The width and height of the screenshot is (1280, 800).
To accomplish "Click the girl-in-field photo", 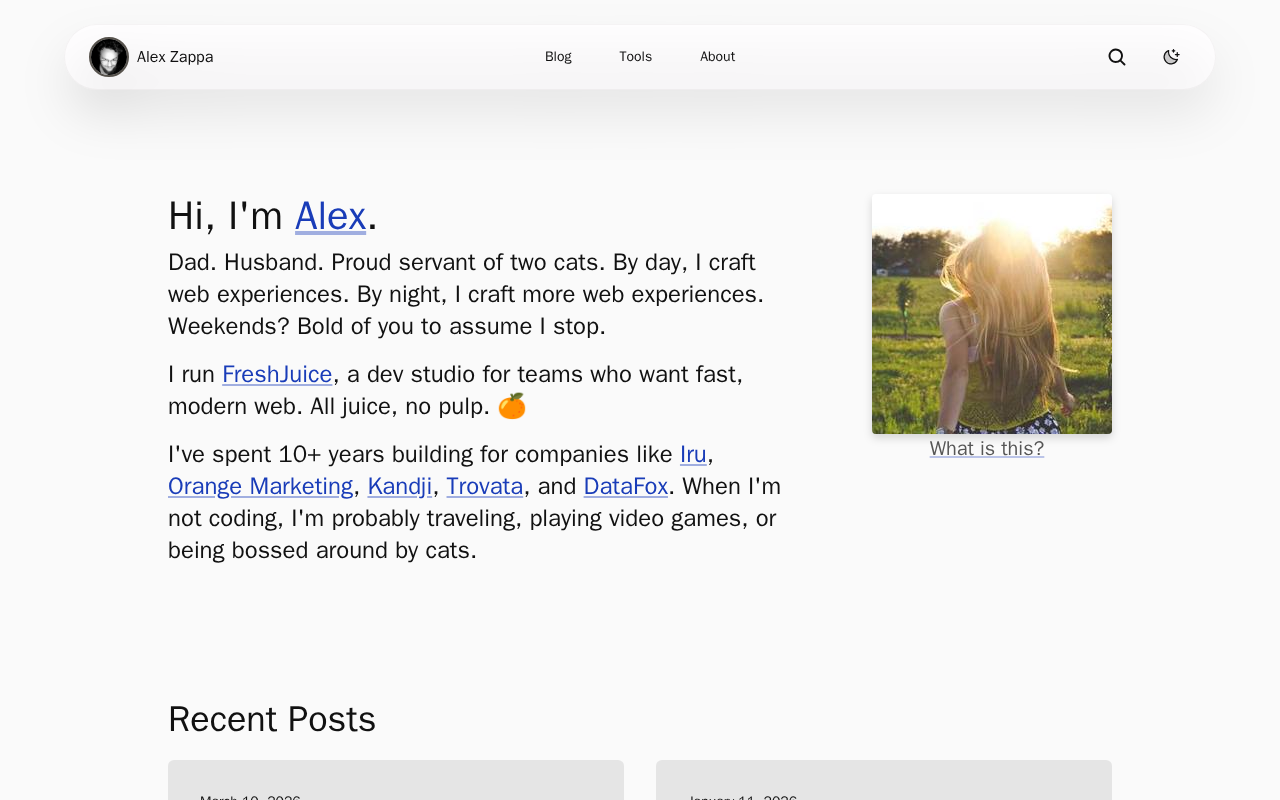I will [991, 314].
